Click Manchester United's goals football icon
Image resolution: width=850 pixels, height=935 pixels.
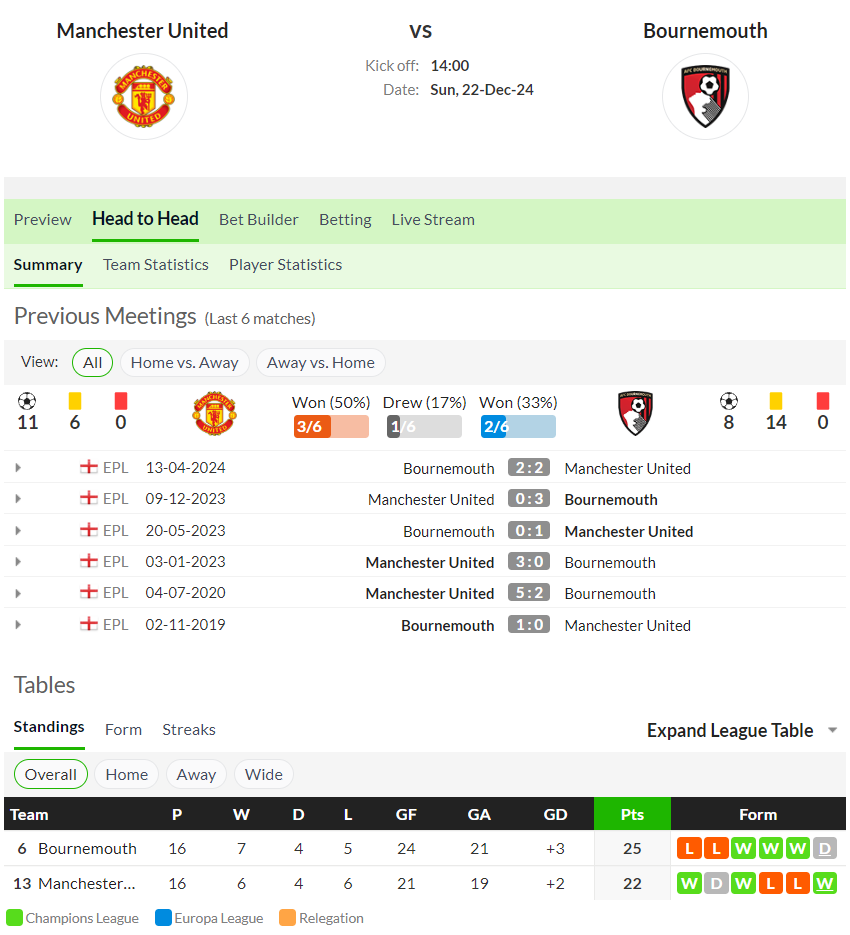point(27,401)
